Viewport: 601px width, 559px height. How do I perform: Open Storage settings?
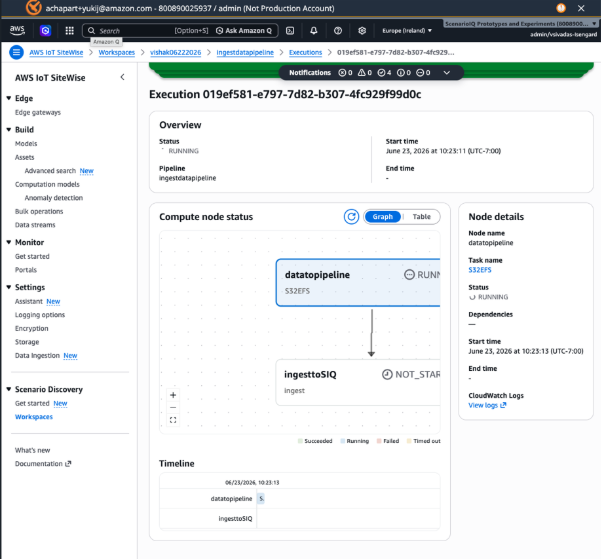pyautogui.click(x=27, y=342)
